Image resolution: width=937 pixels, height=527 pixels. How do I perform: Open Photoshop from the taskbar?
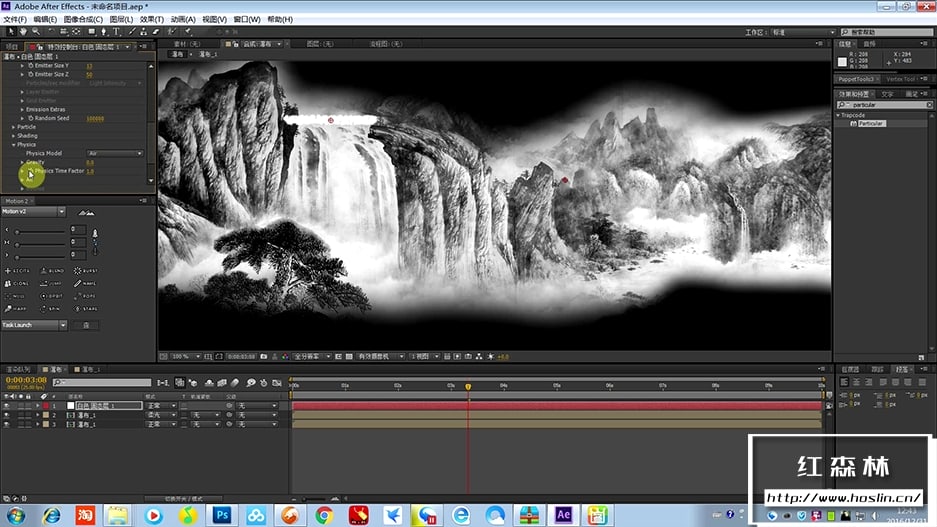pos(222,514)
